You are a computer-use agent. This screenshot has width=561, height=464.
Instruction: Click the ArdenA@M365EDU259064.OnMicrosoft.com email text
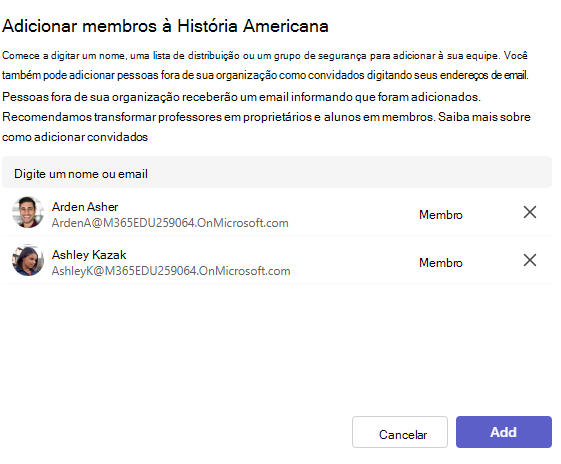click(170, 223)
